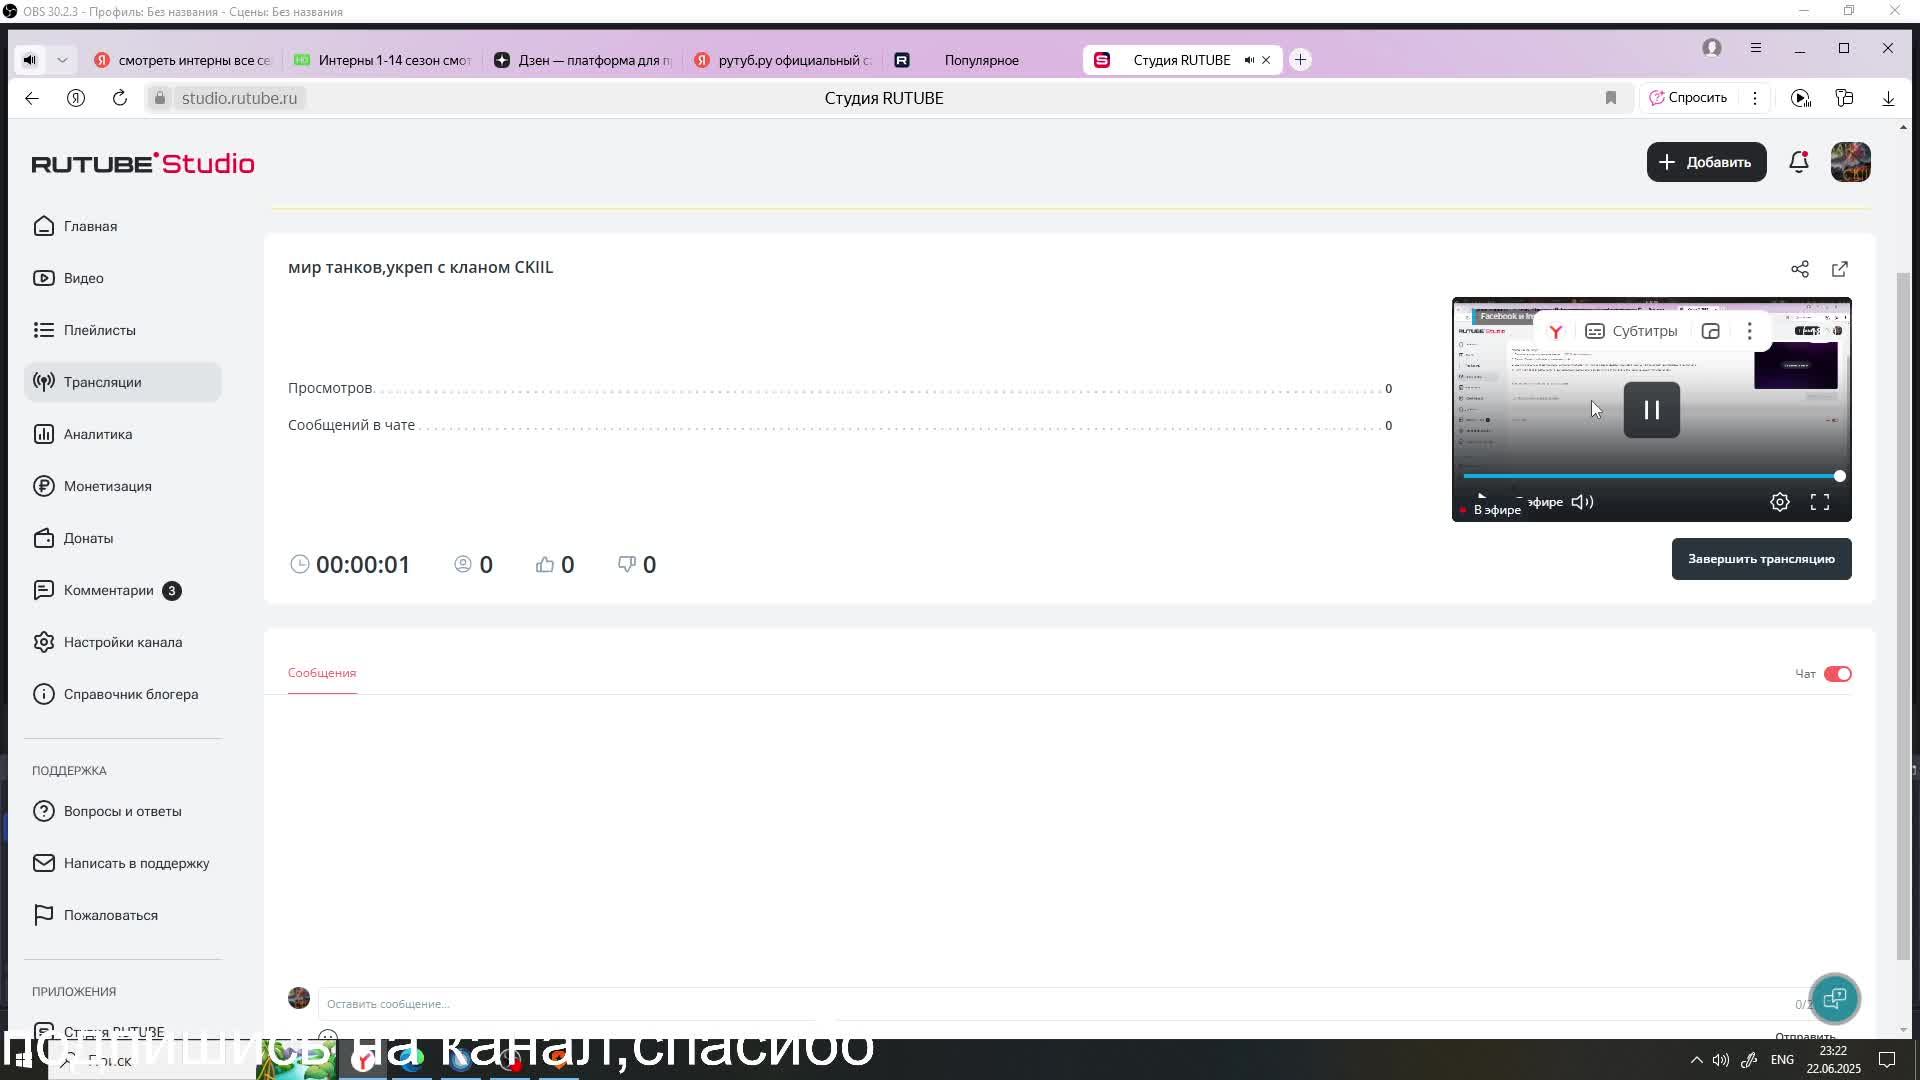Click the player progress bar
This screenshot has height=1080, width=1920.
click(x=1651, y=476)
